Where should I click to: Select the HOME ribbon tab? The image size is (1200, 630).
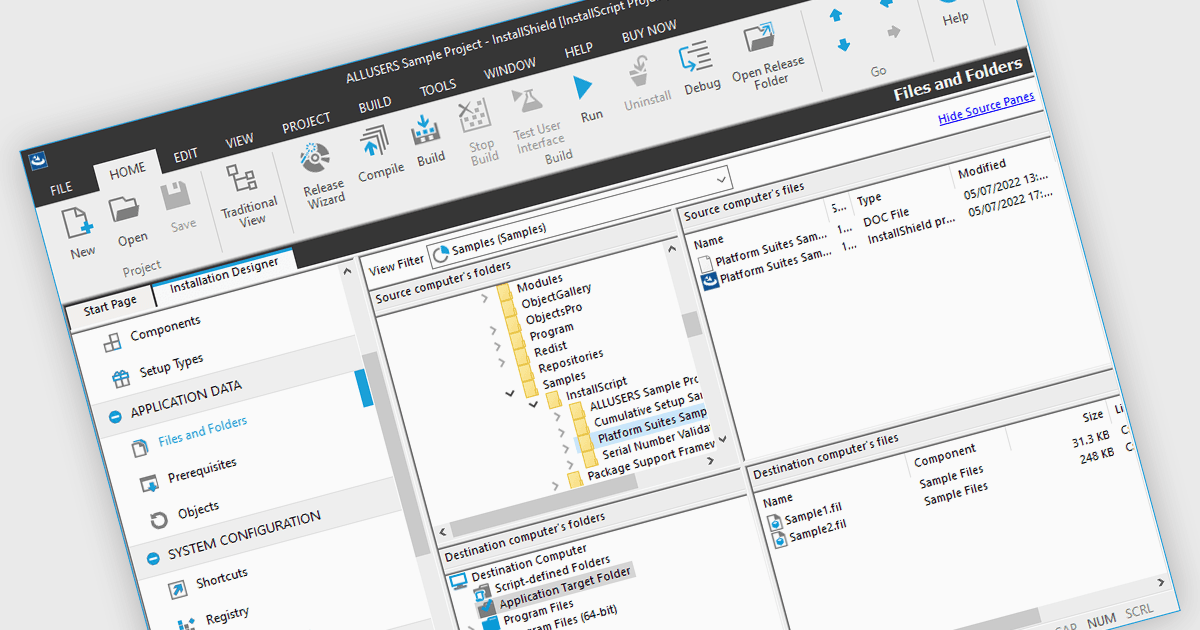(127, 170)
